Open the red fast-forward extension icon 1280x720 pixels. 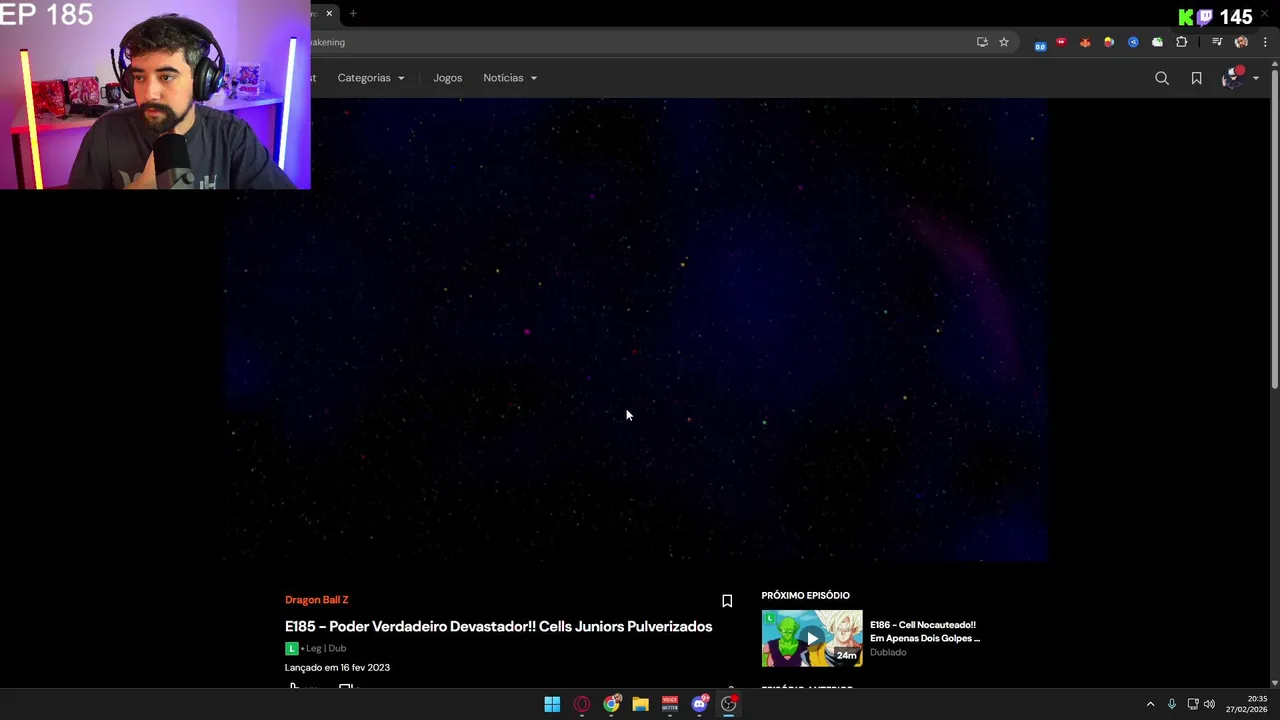pos(1061,42)
